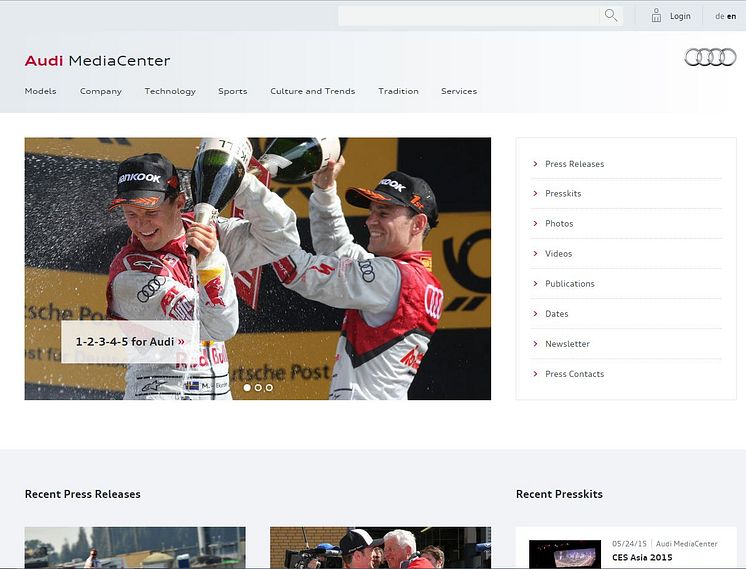The height and width of the screenshot is (569, 746).
Task: Click the Login user icon
Action: pyautogui.click(x=656, y=16)
